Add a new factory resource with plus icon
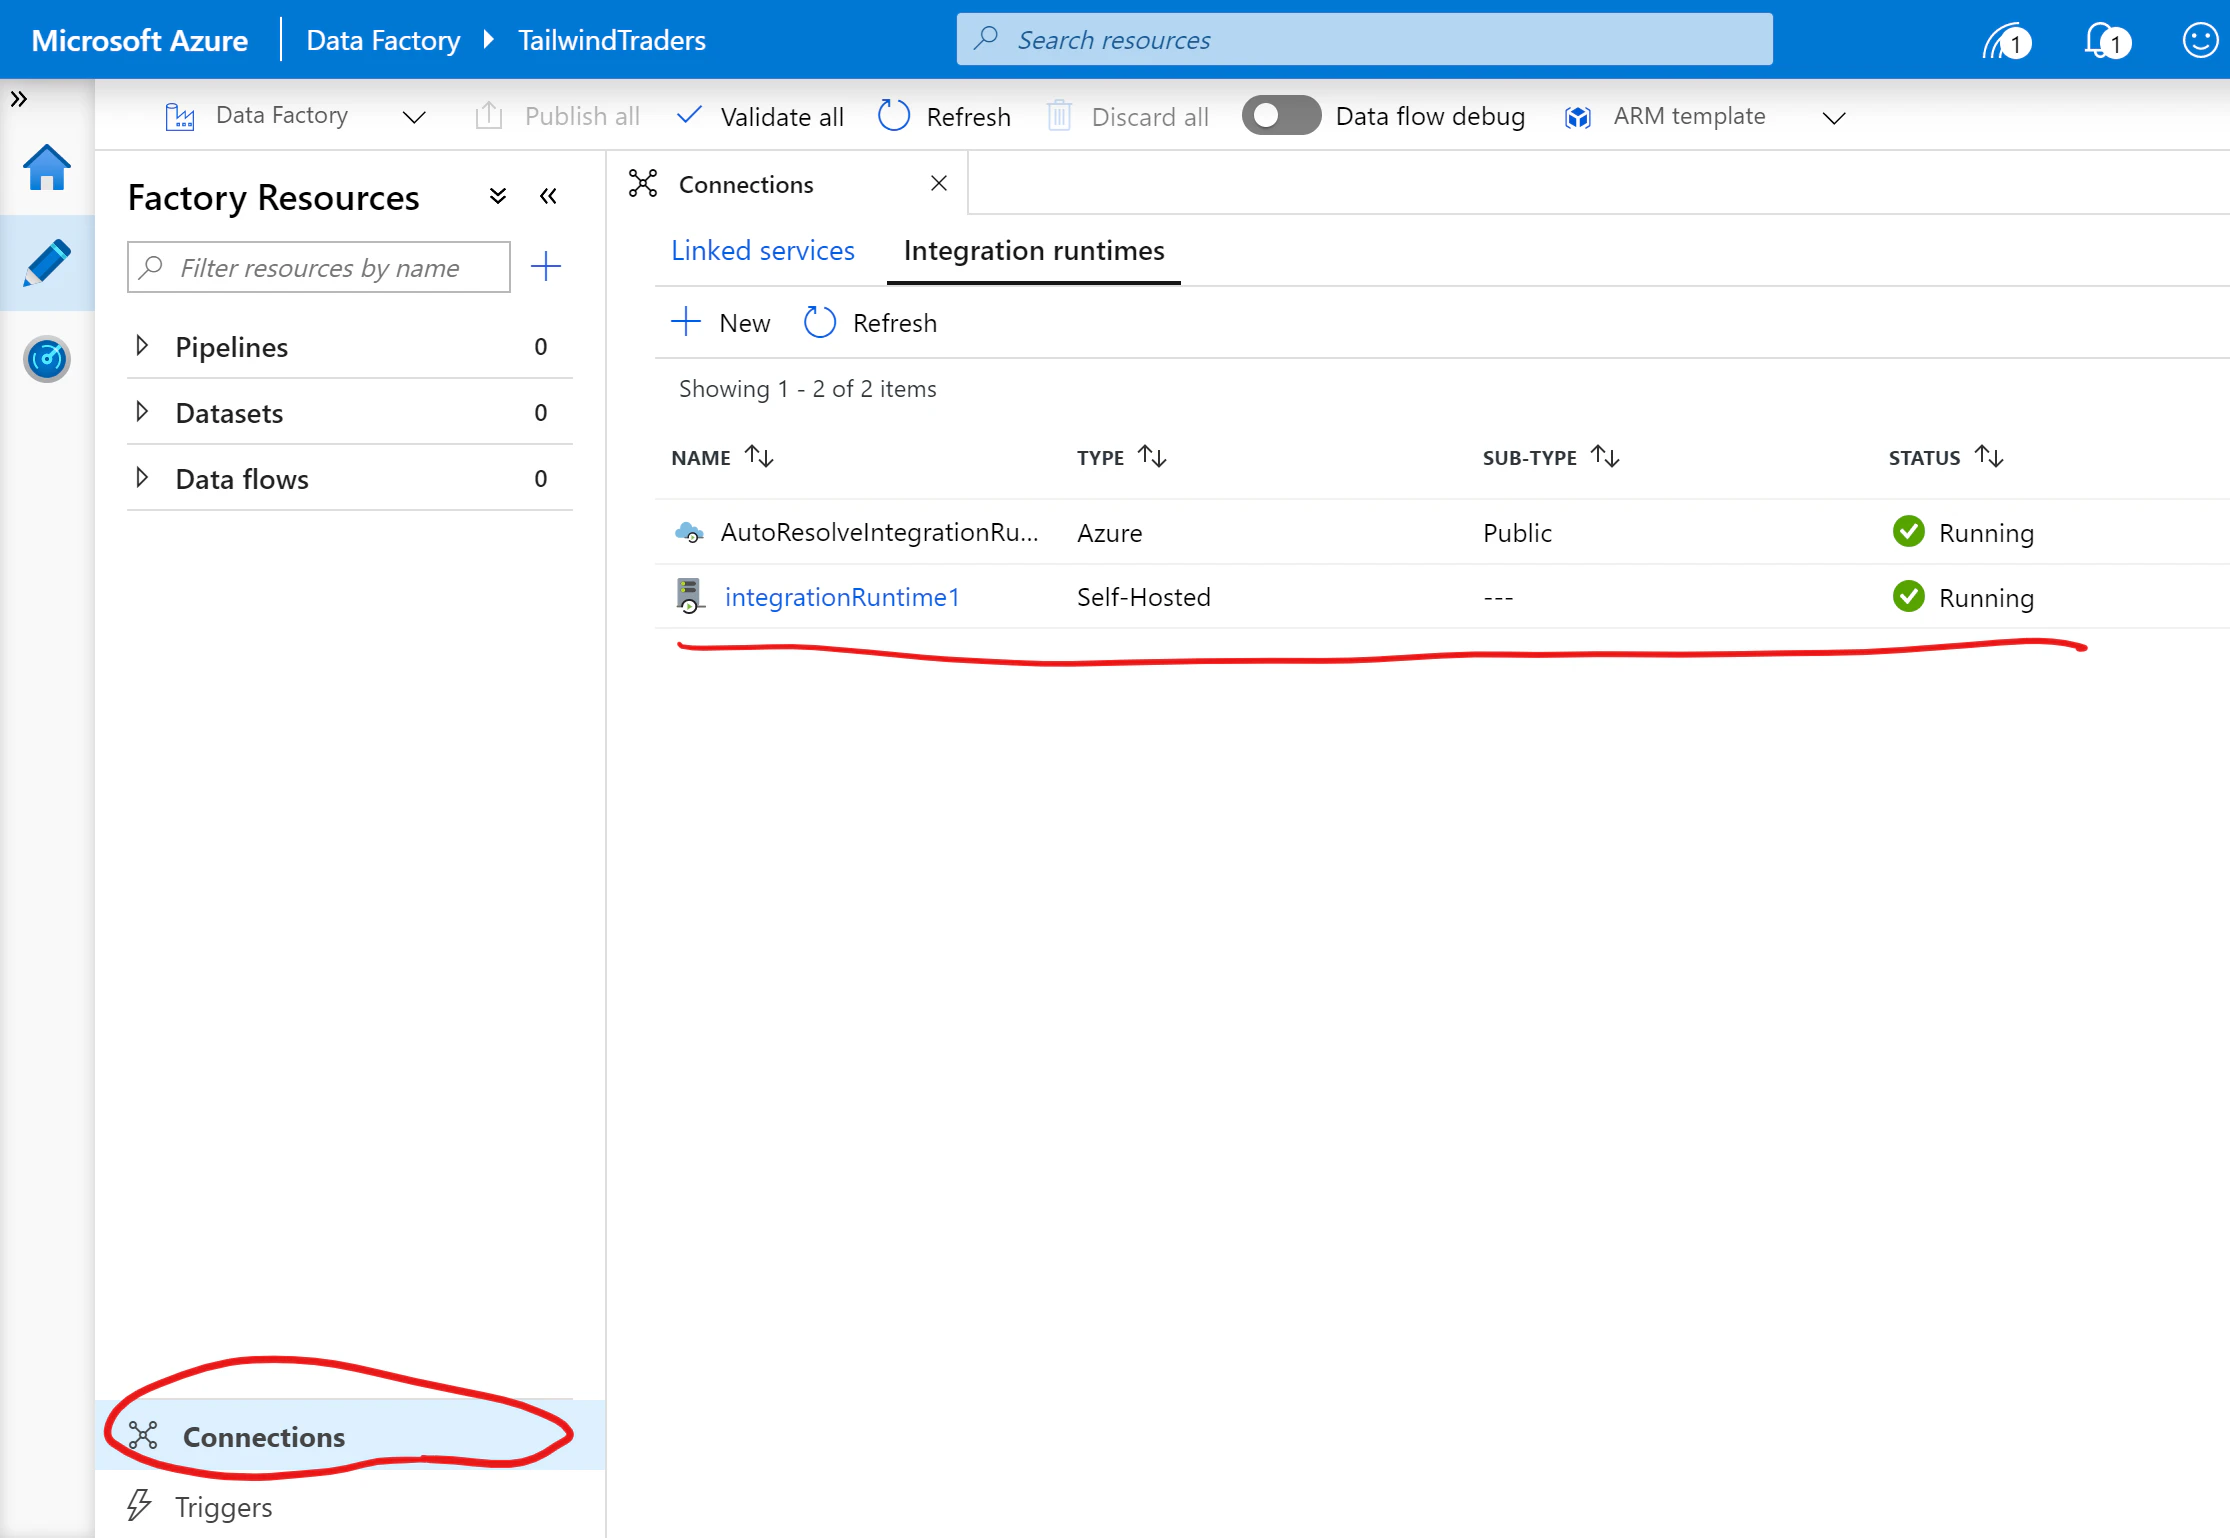 546,266
